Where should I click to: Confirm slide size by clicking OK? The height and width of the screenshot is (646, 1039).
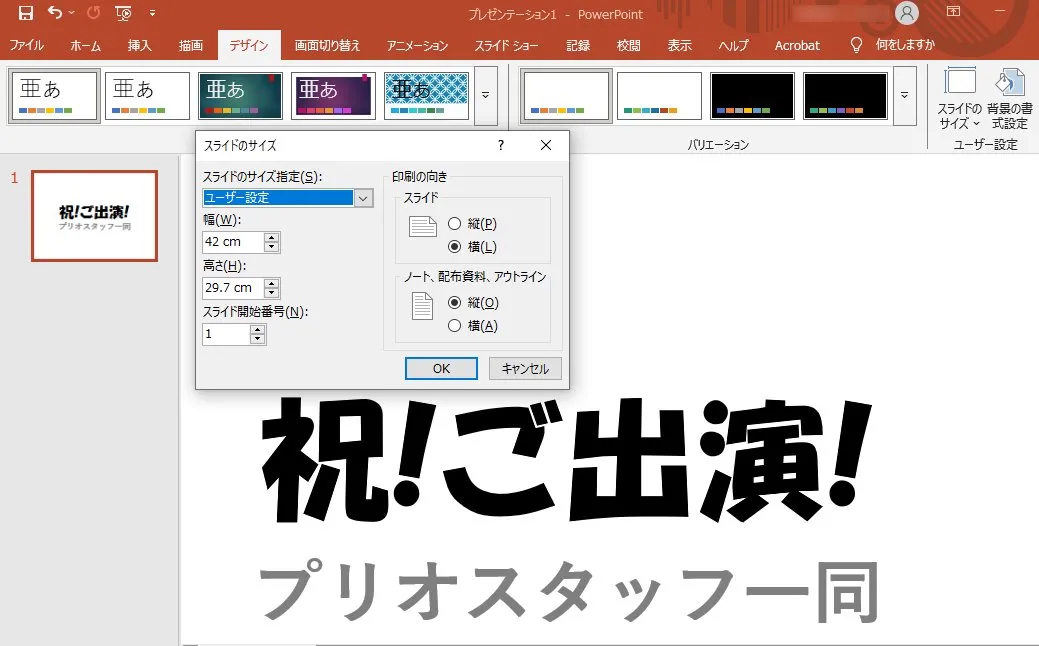pyautogui.click(x=440, y=368)
